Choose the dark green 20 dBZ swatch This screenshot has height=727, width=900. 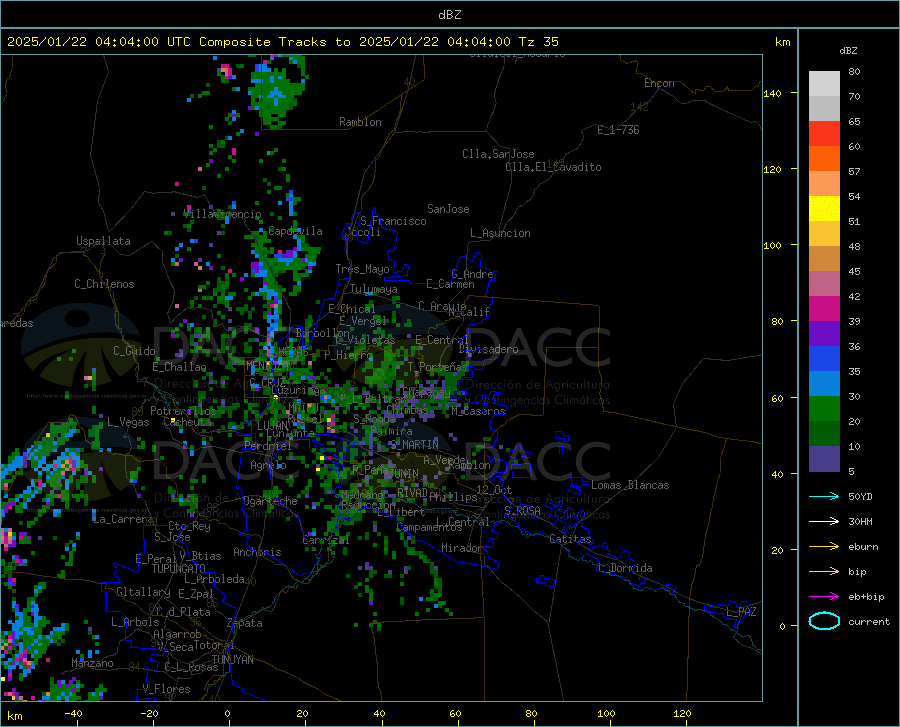[x=824, y=434]
